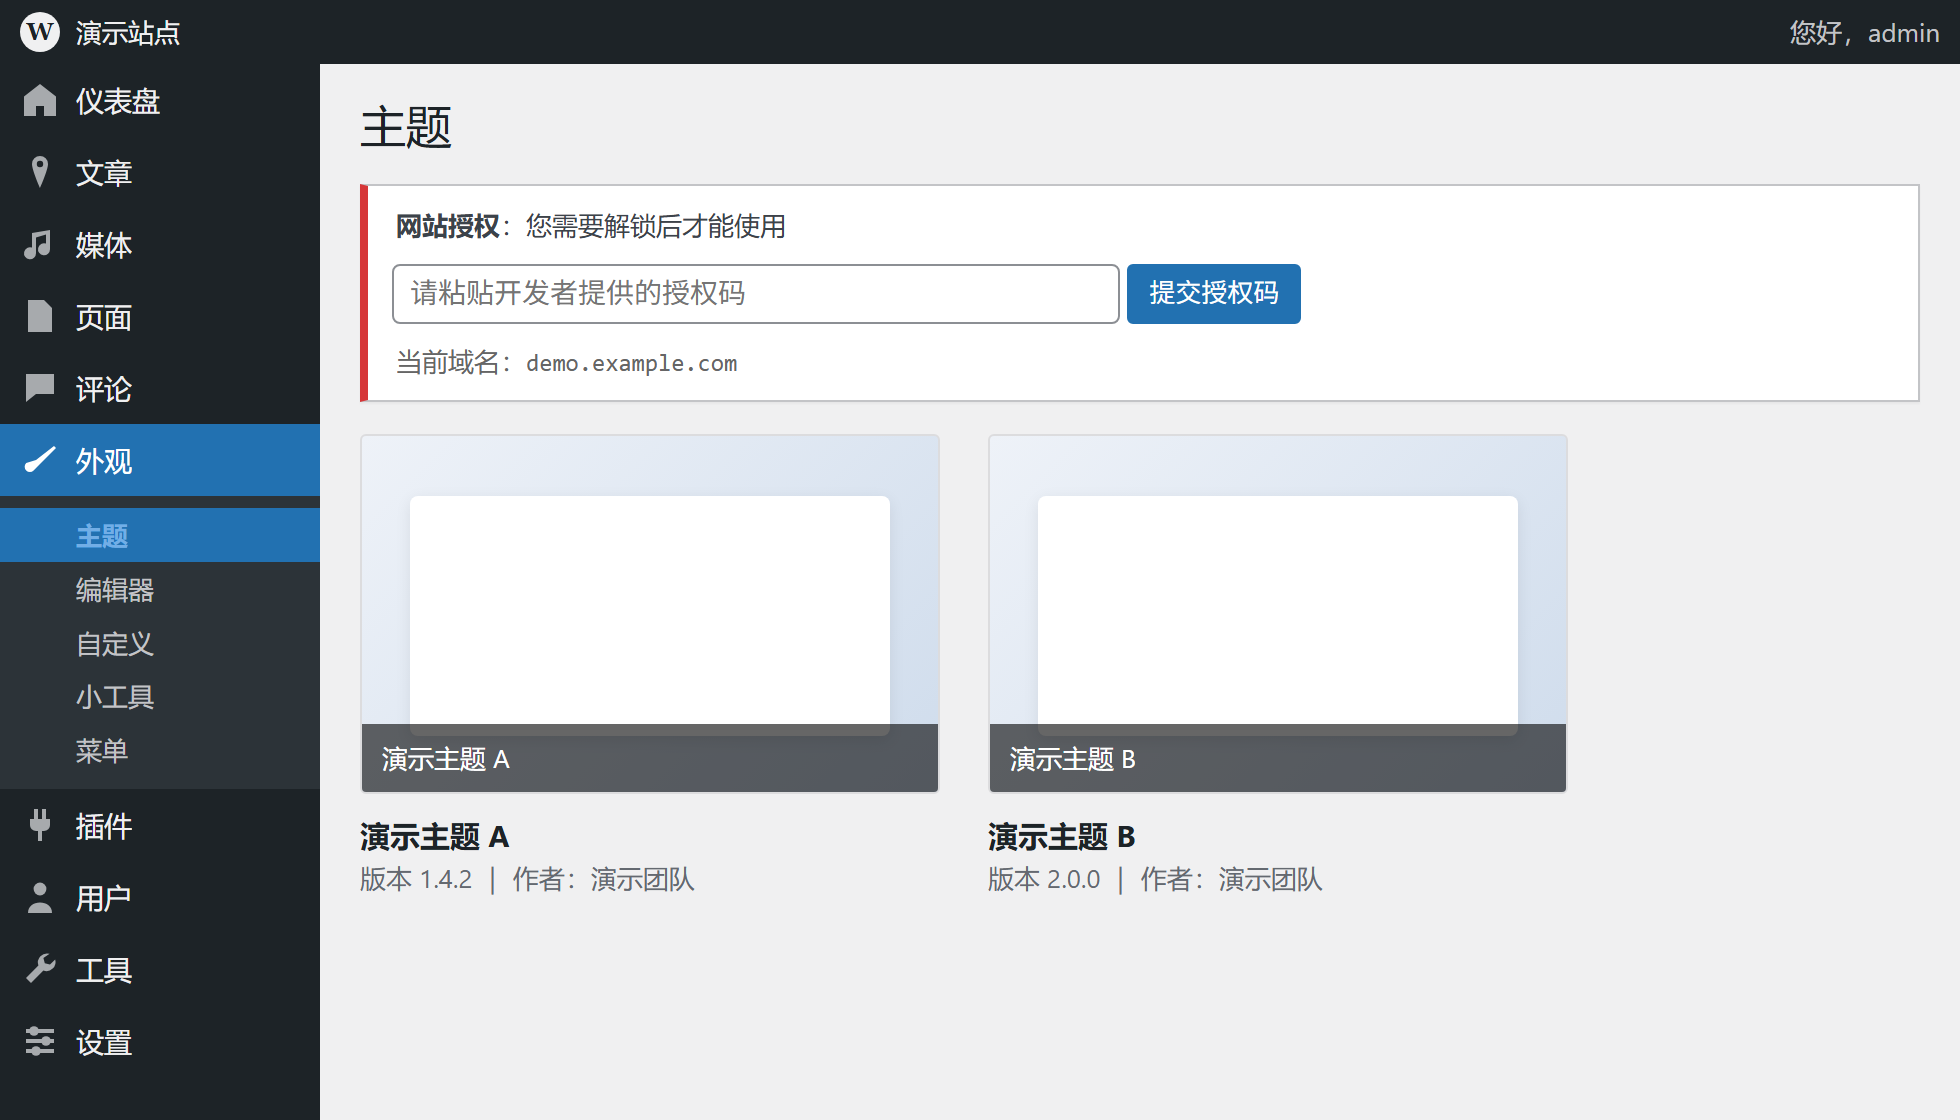
Task: Open the 用户 menu
Action: (x=160, y=897)
